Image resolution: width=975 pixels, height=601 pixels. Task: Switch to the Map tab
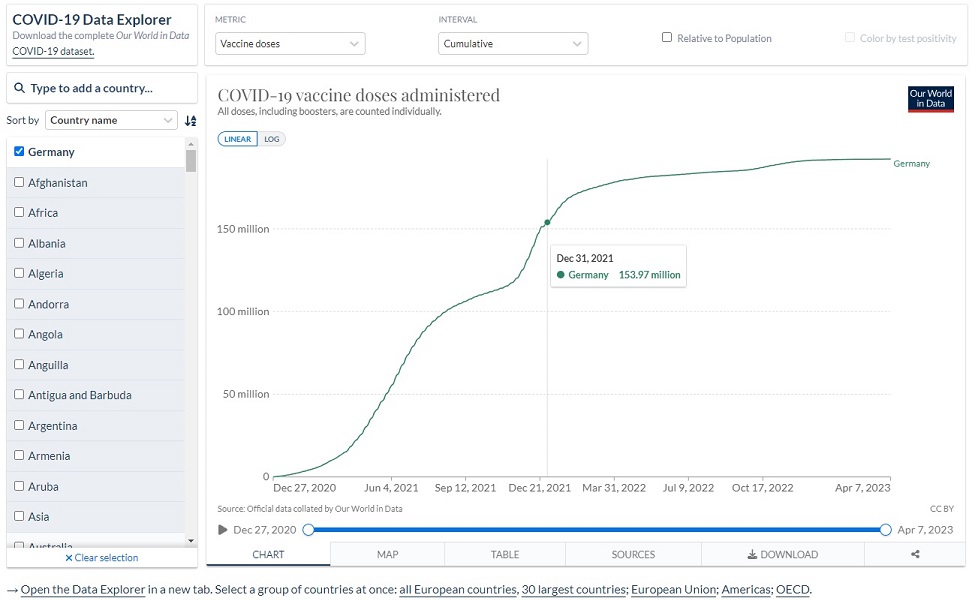(387, 554)
